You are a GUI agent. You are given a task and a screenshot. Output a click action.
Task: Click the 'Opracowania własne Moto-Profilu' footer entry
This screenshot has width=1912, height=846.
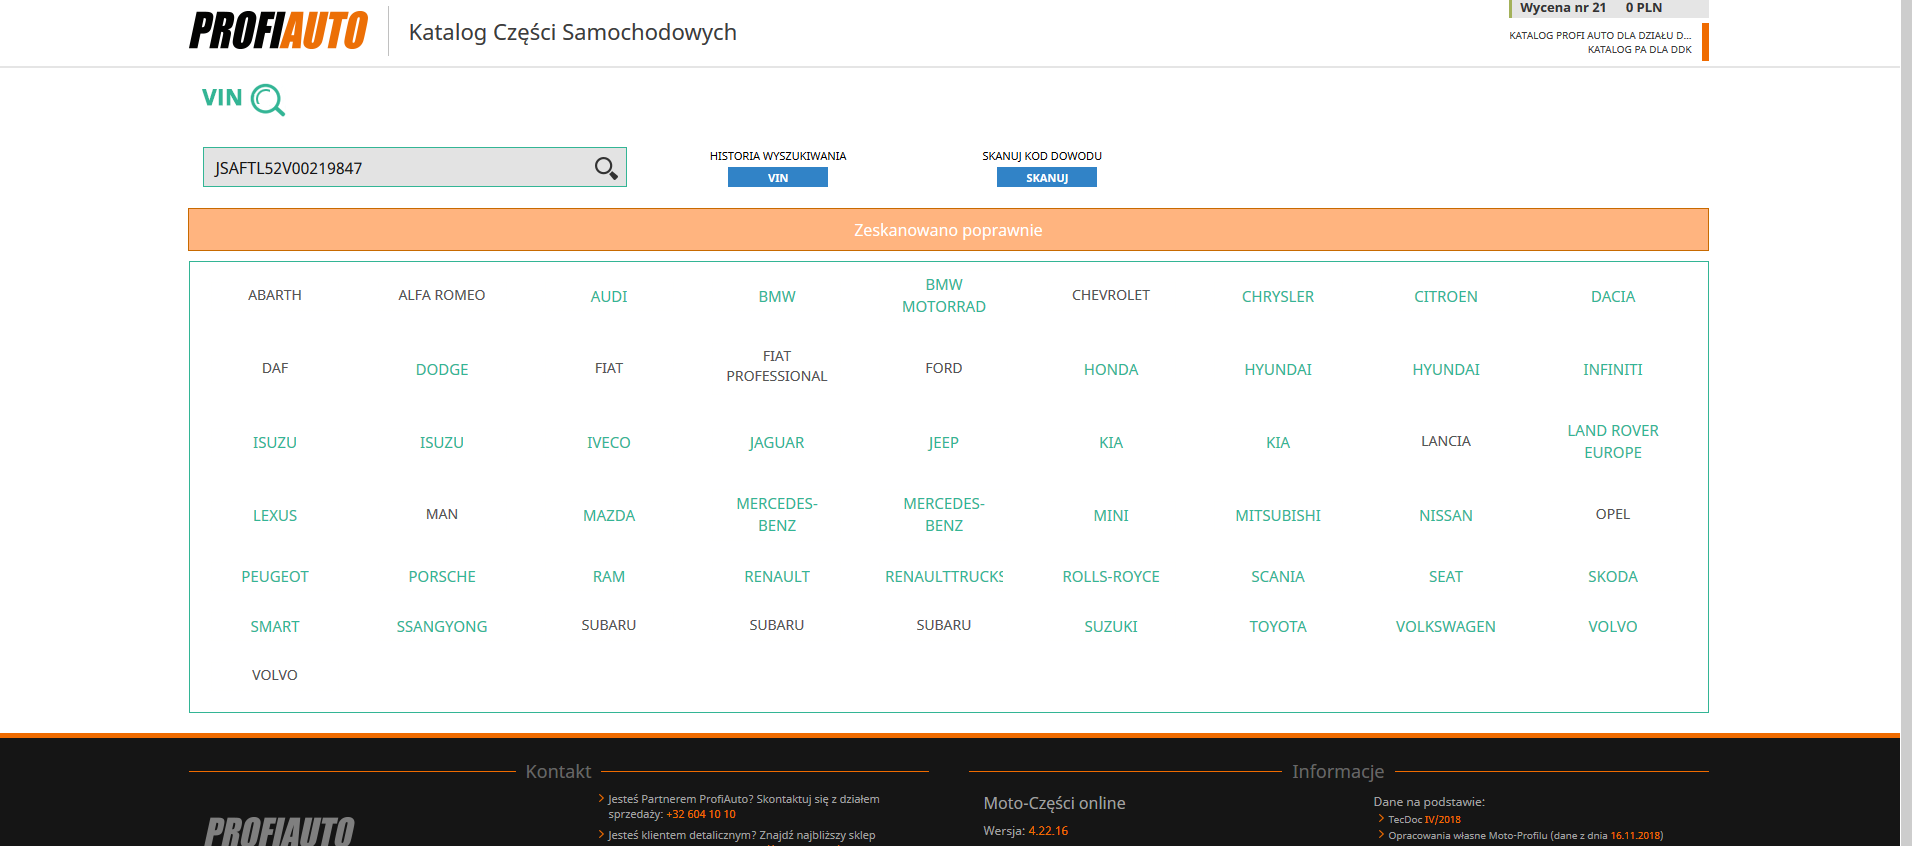tap(1525, 835)
